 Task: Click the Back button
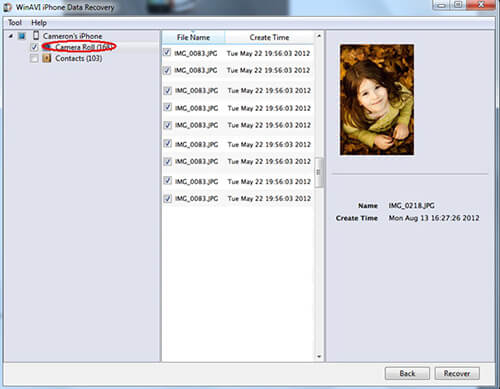click(x=407, y=373)
